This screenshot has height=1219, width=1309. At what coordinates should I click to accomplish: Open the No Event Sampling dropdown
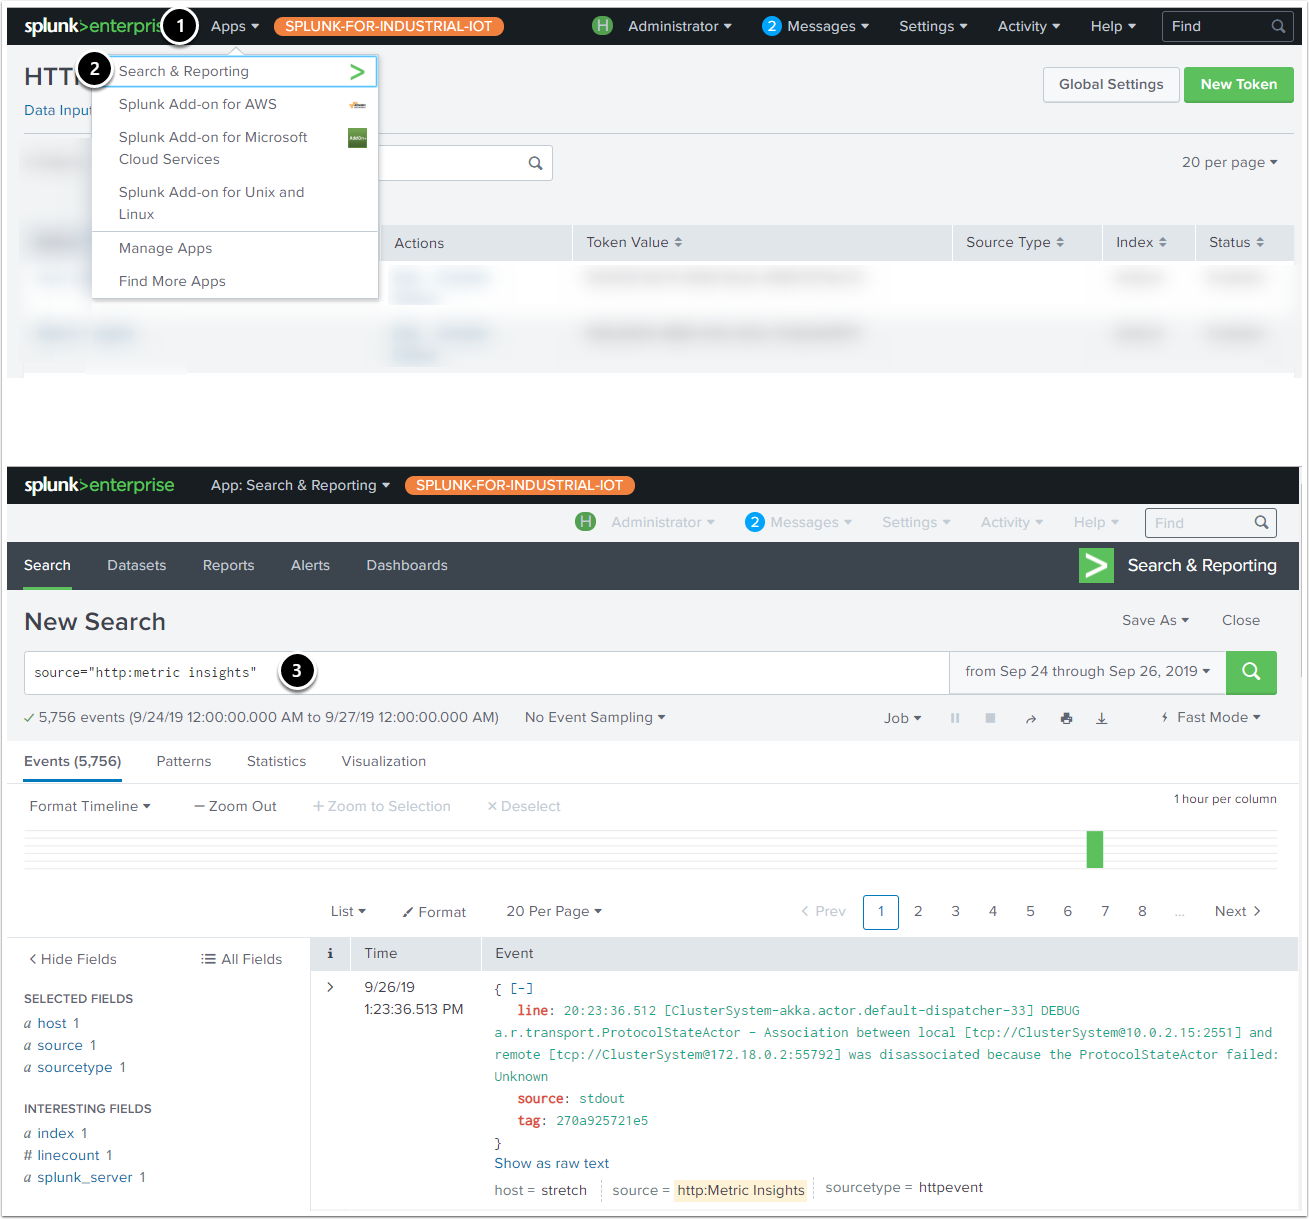point(595,717)
